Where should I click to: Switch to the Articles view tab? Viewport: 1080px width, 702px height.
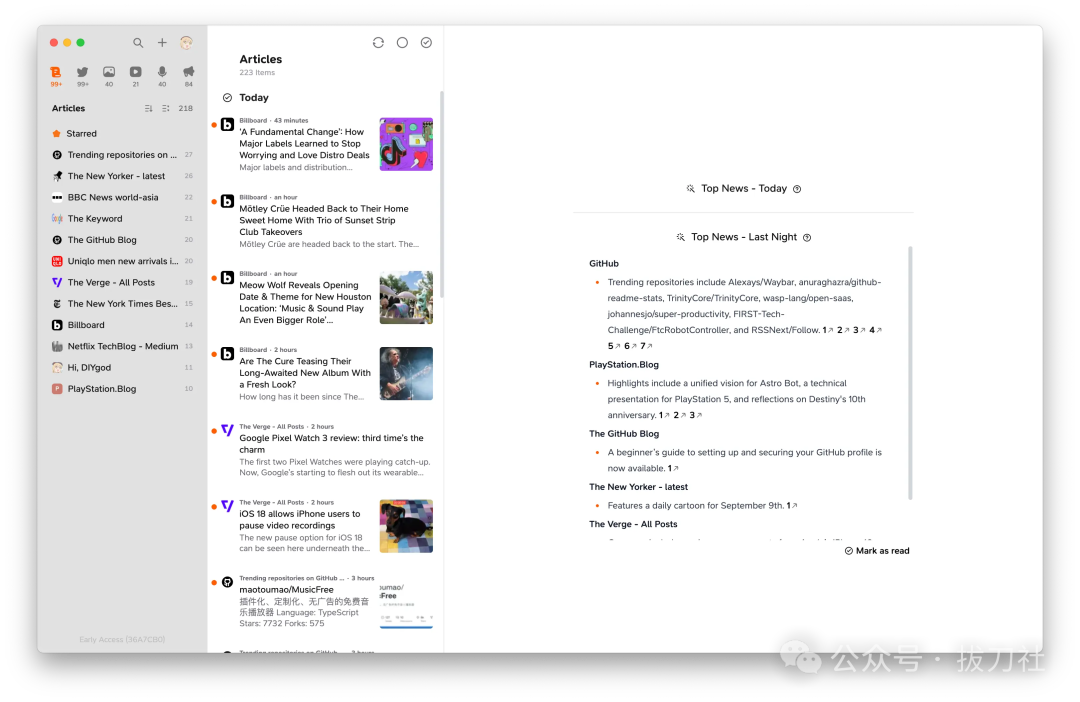click(56, 76)
